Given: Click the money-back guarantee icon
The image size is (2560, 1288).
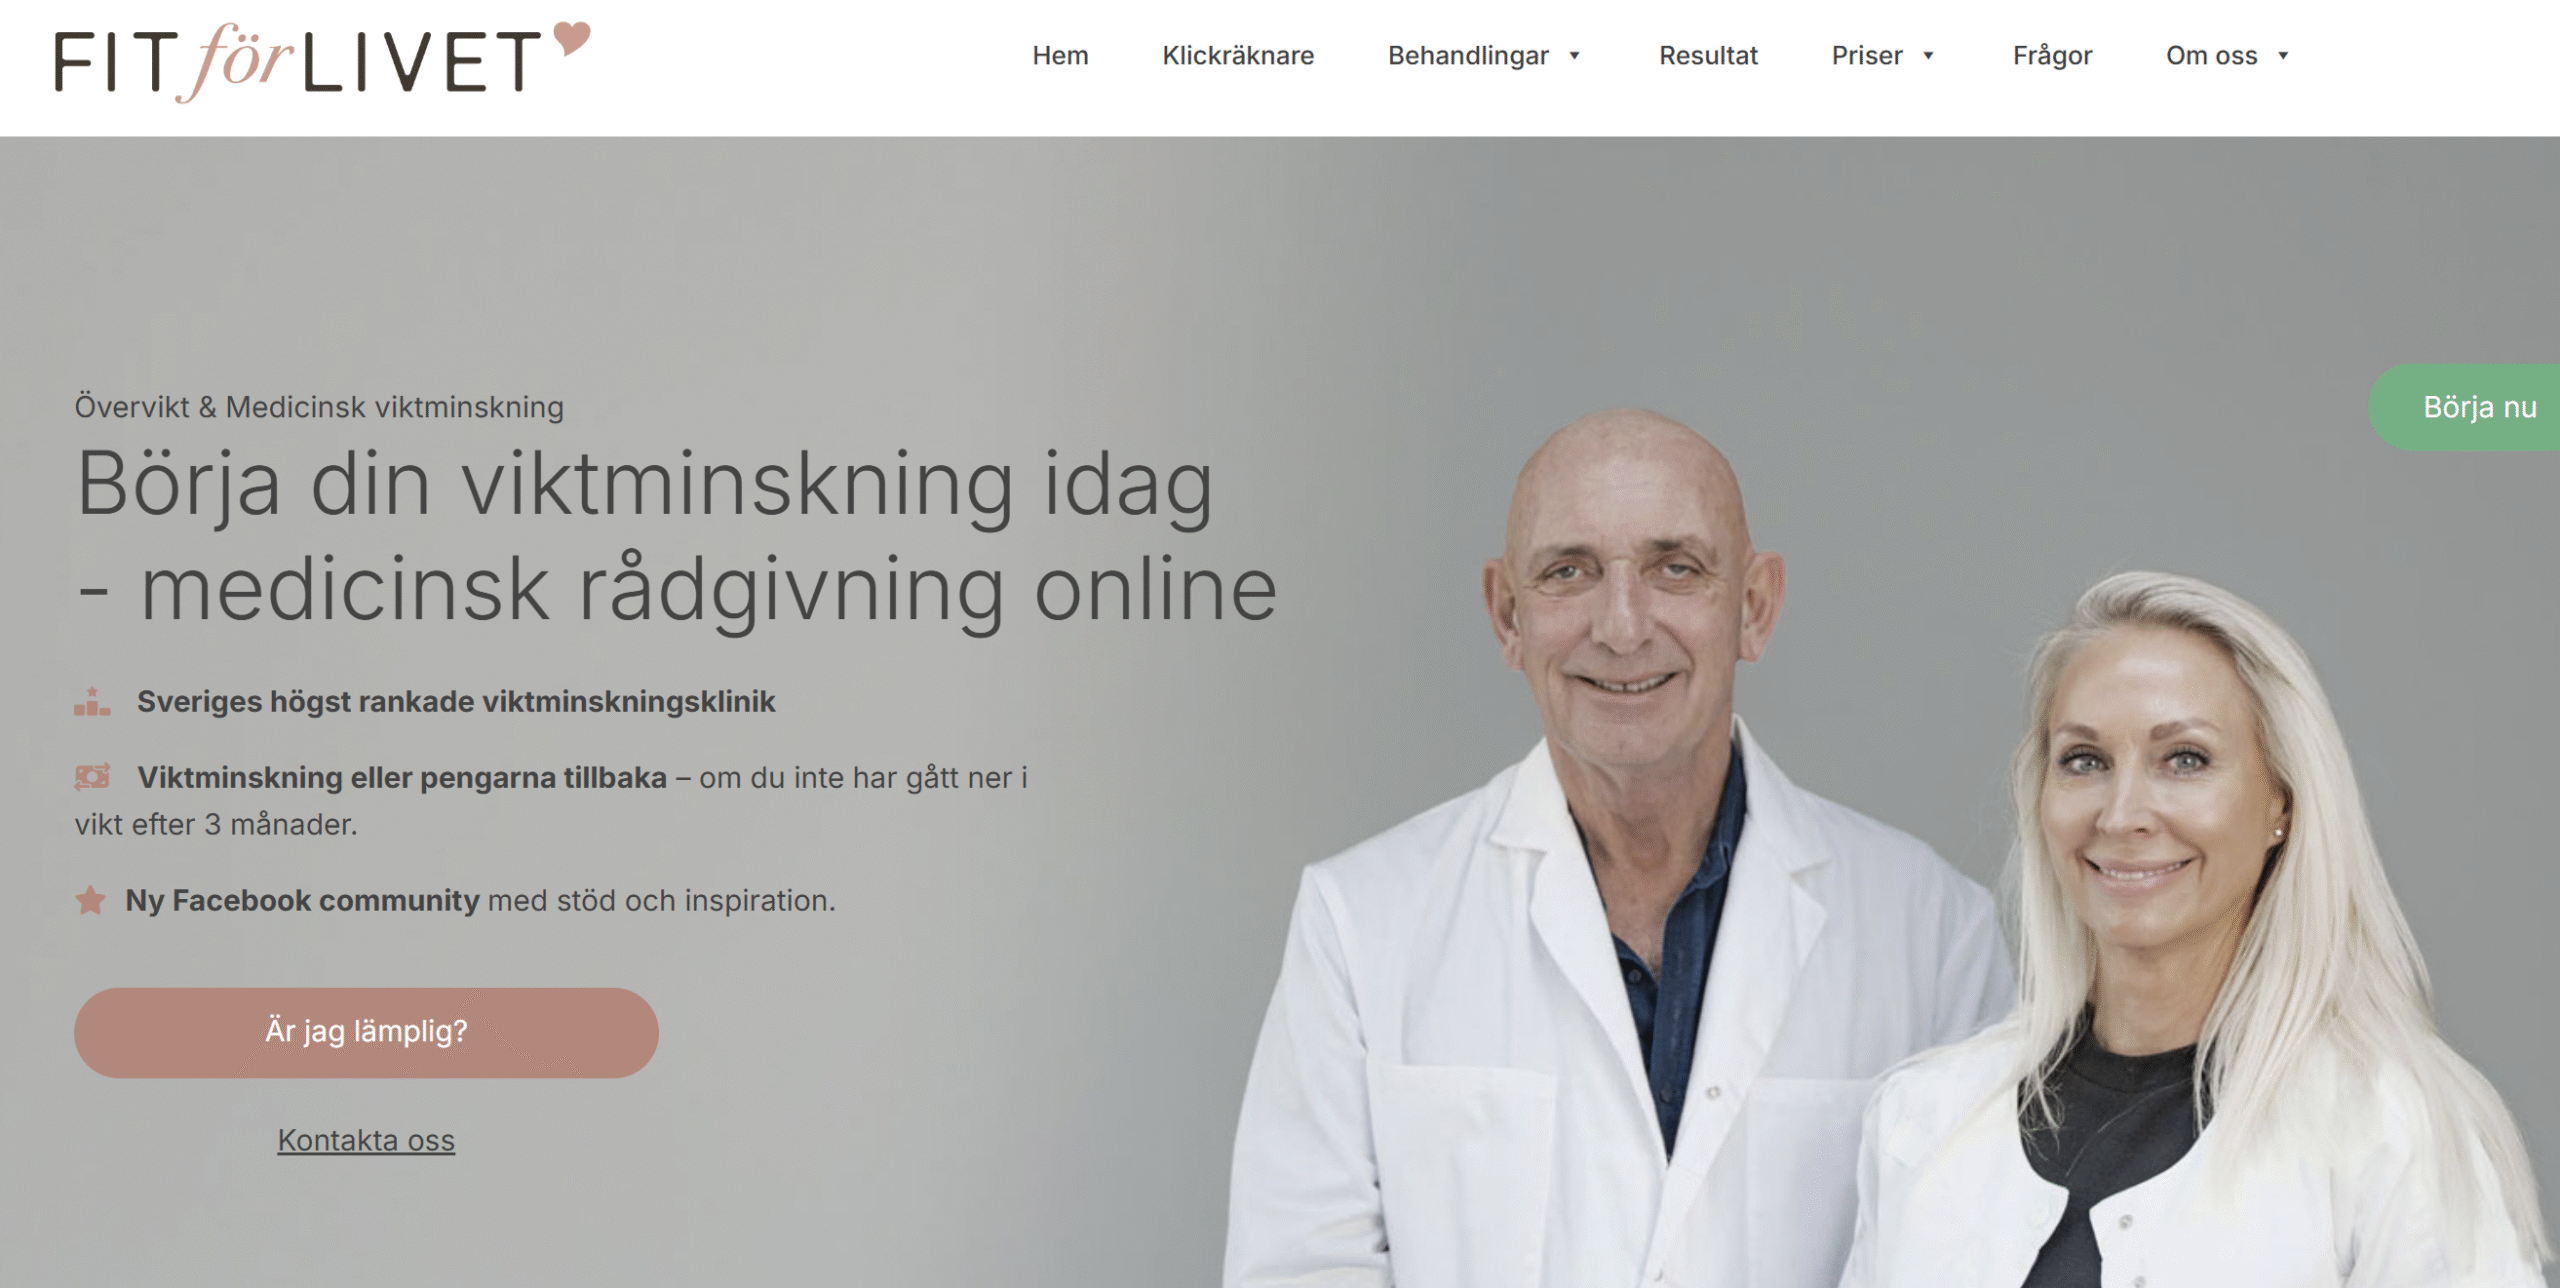Looking at the screenshot, I should click(x=92, y=777).
